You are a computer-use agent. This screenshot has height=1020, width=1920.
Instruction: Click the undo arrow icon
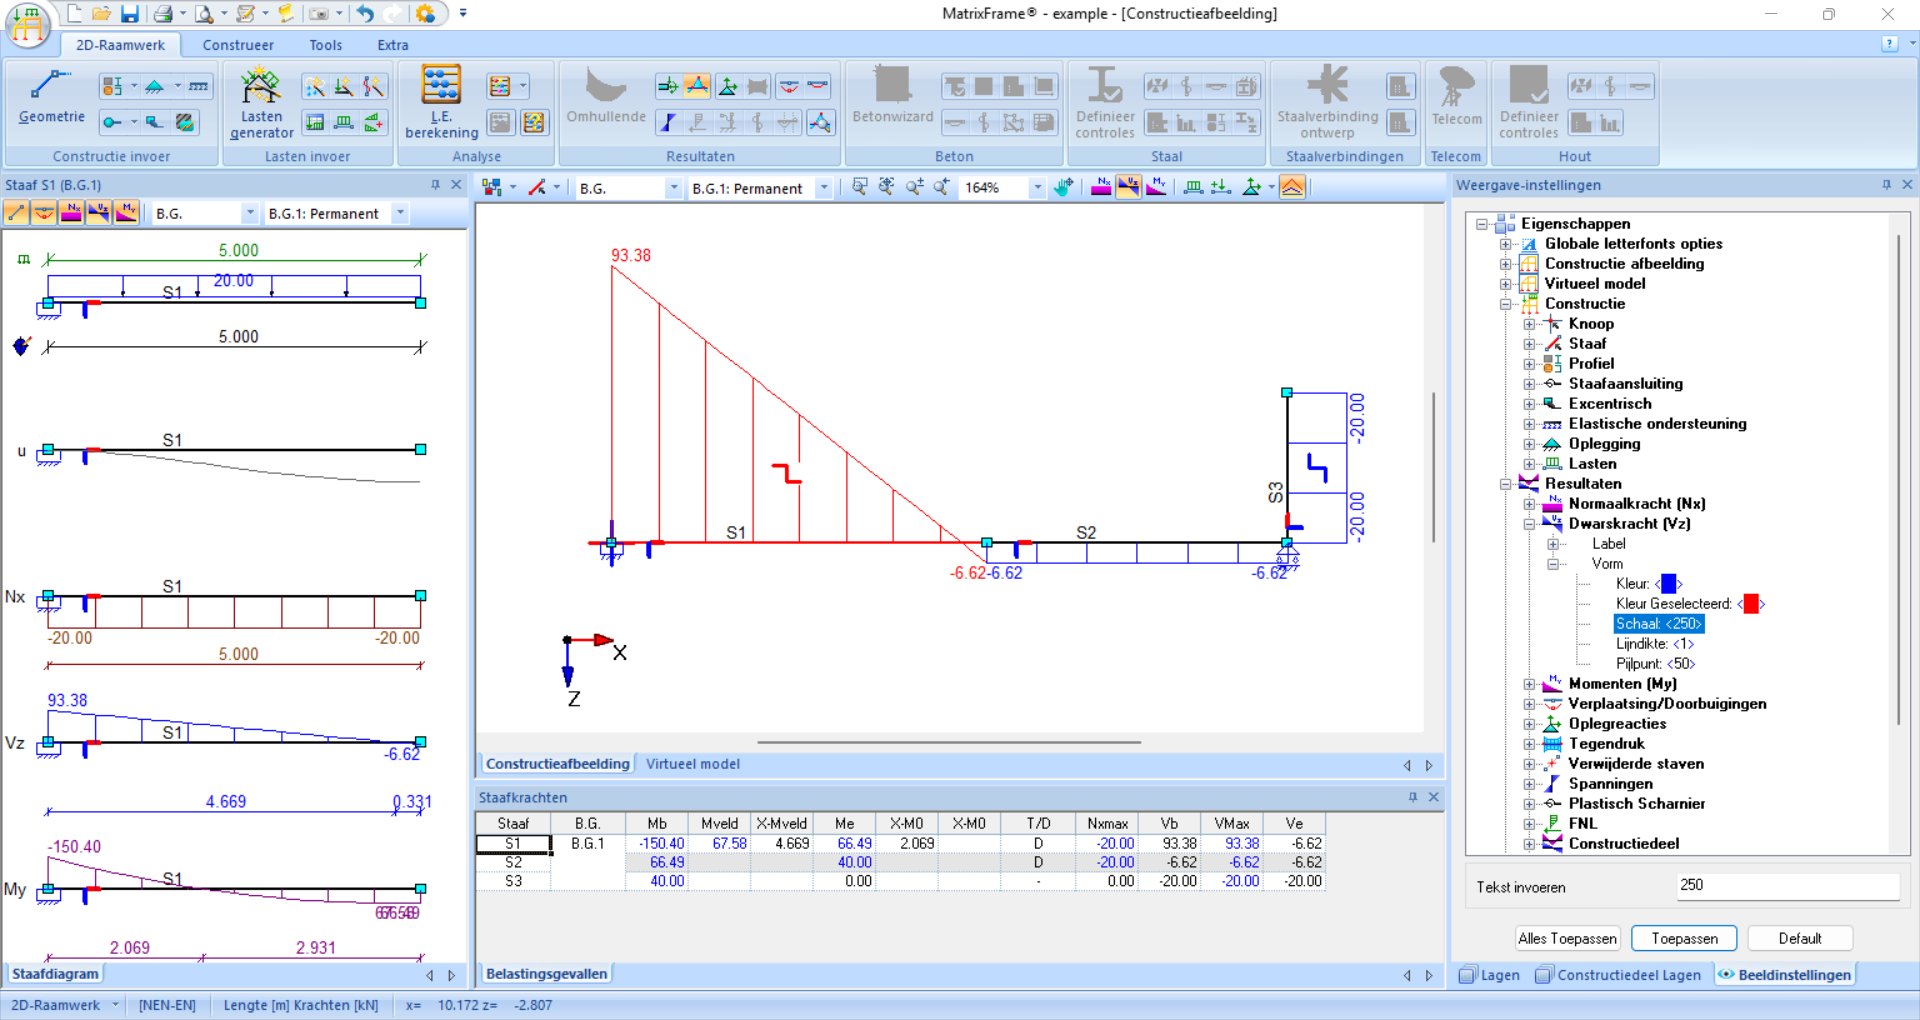[365, 14]
